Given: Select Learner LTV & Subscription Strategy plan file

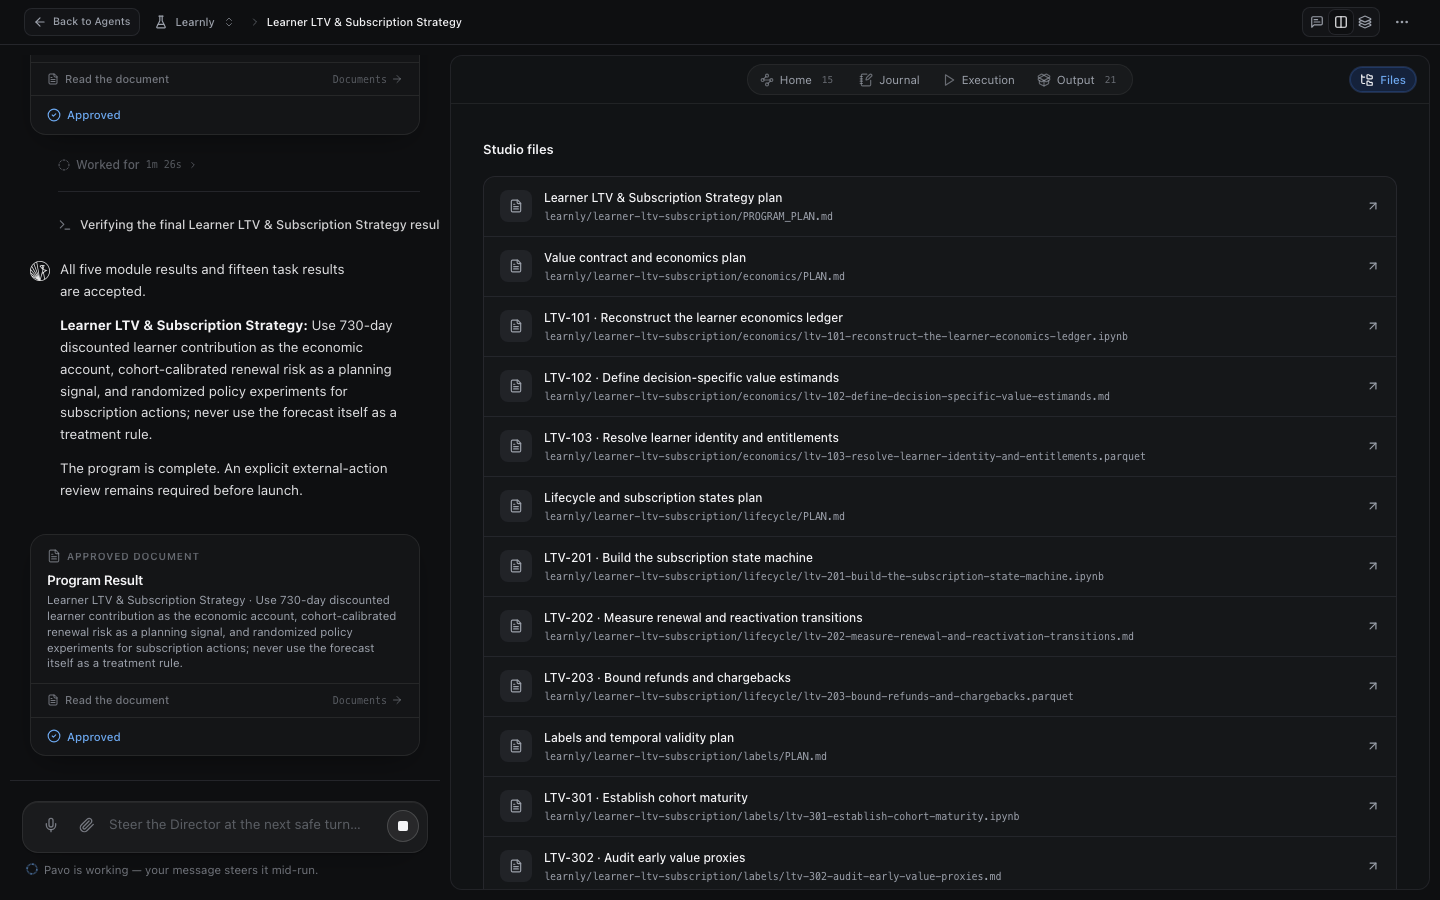Looking at the screenshot, I should [940, 206].
